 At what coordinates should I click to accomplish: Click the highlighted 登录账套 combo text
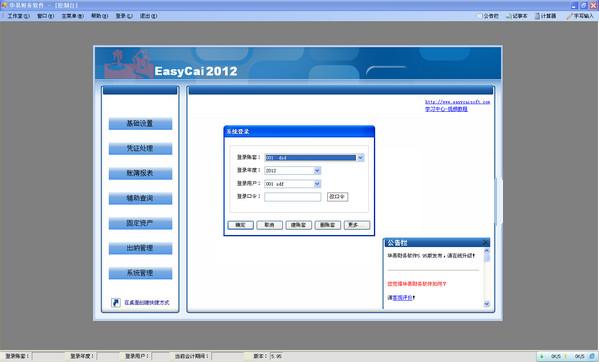[310, 158]
